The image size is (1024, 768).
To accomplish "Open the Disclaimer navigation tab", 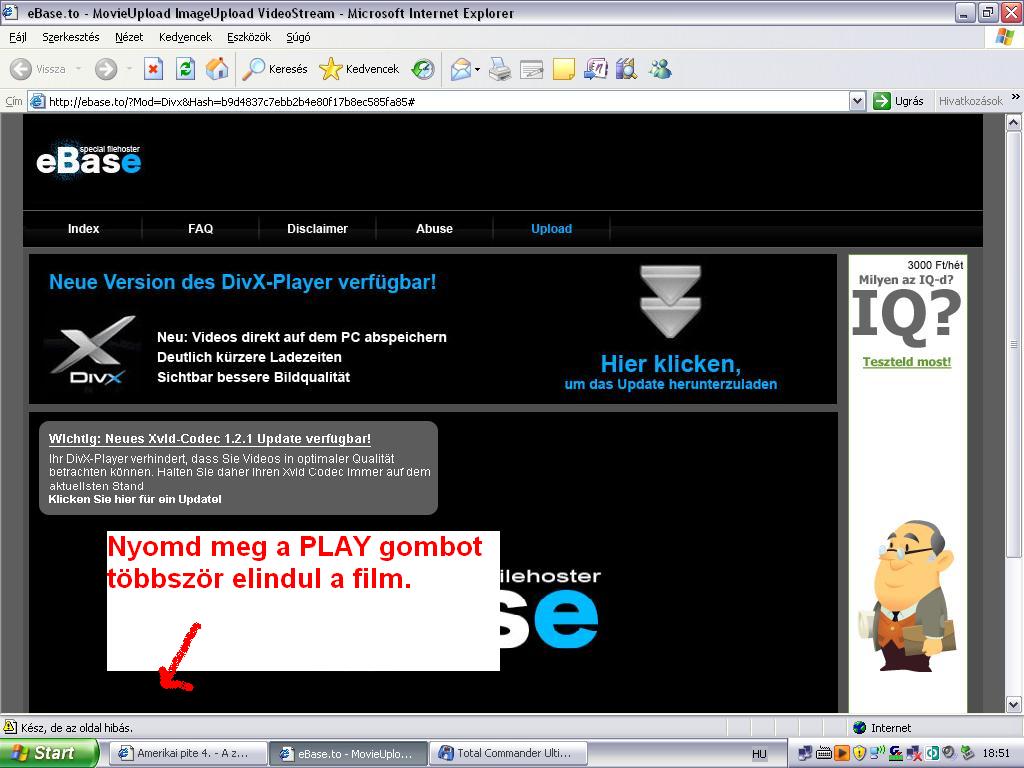I will click(x=317, y=229).
